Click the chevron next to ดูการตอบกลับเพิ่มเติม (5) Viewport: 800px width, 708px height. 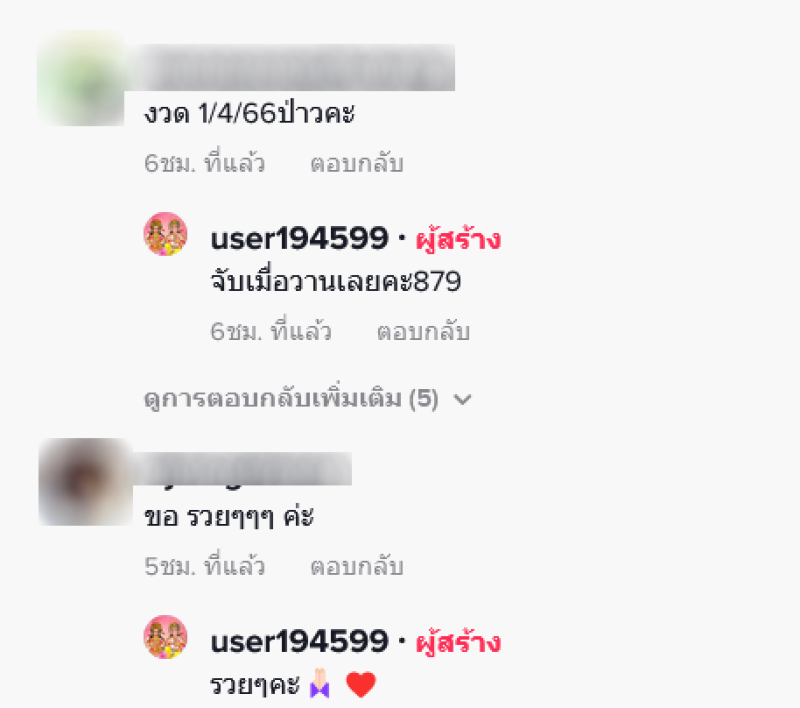point(462,399)
